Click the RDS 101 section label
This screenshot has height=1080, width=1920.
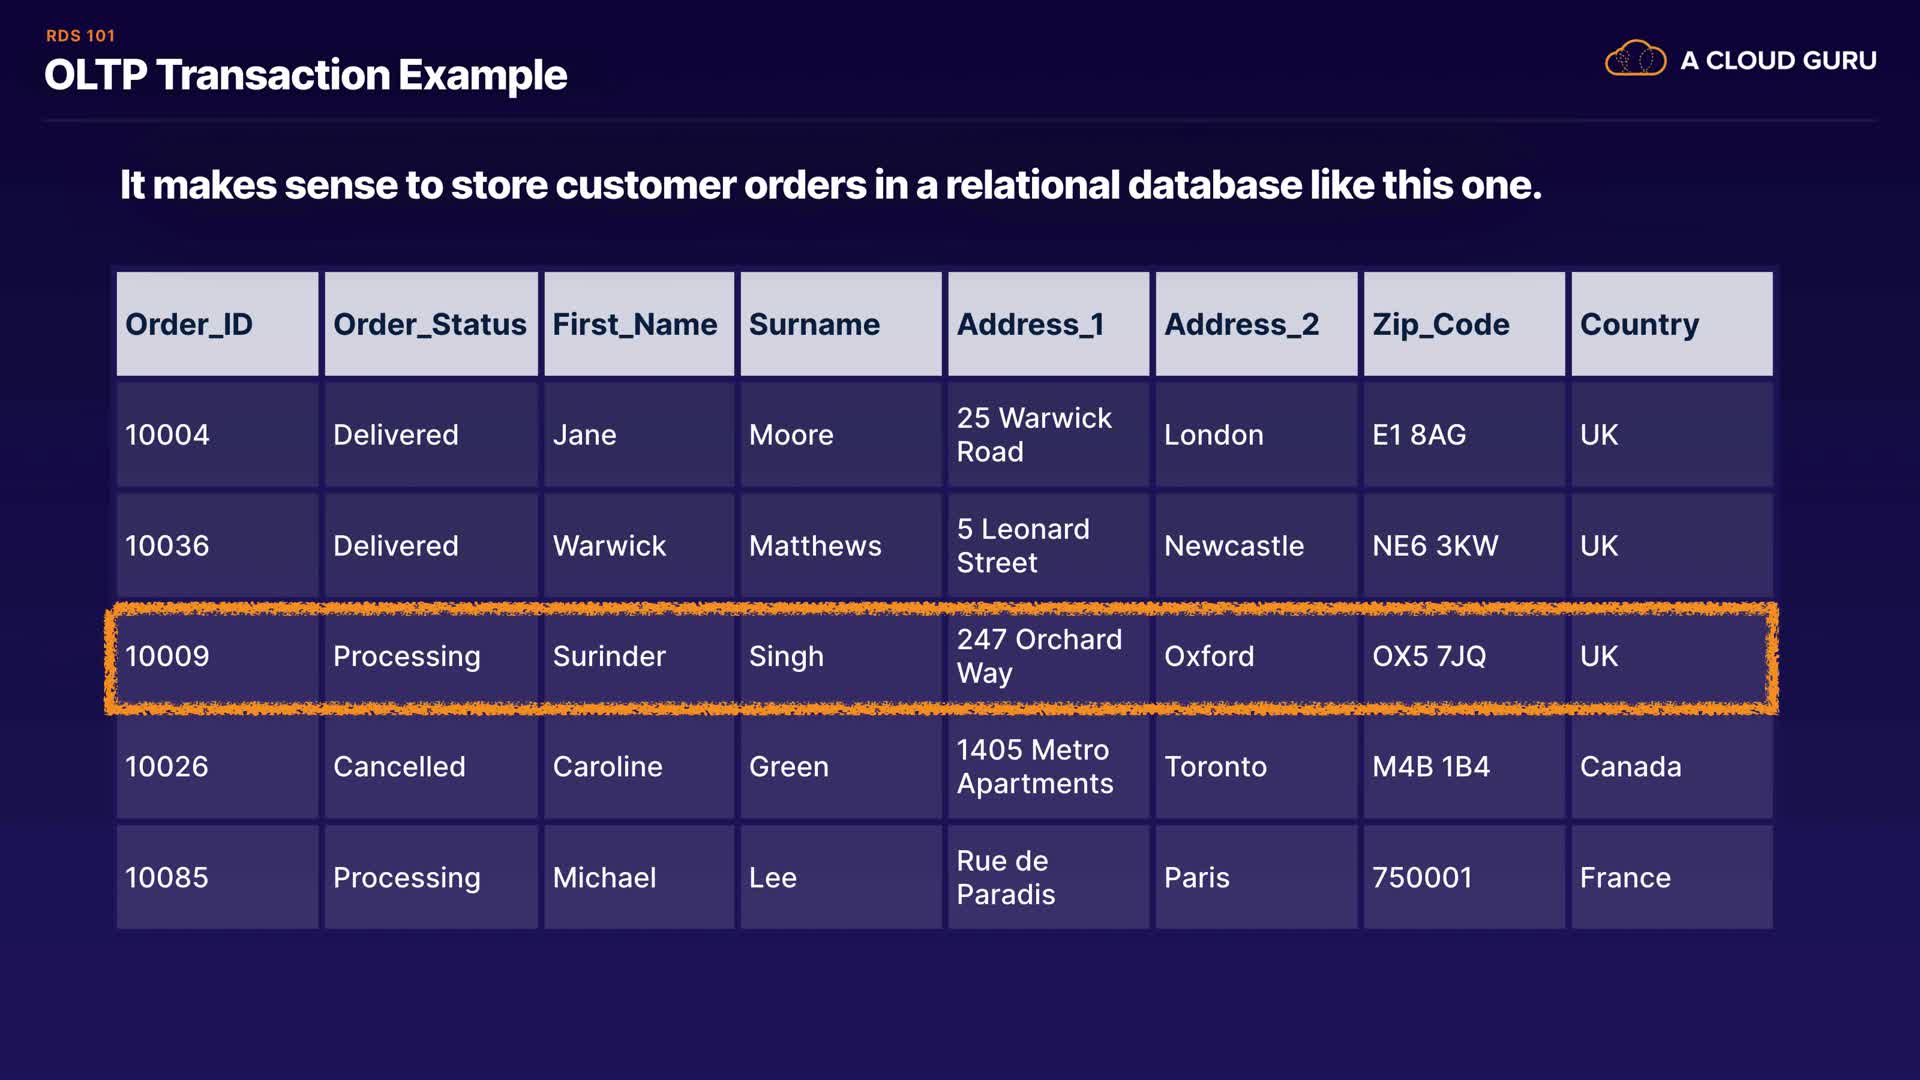point(80,35)
